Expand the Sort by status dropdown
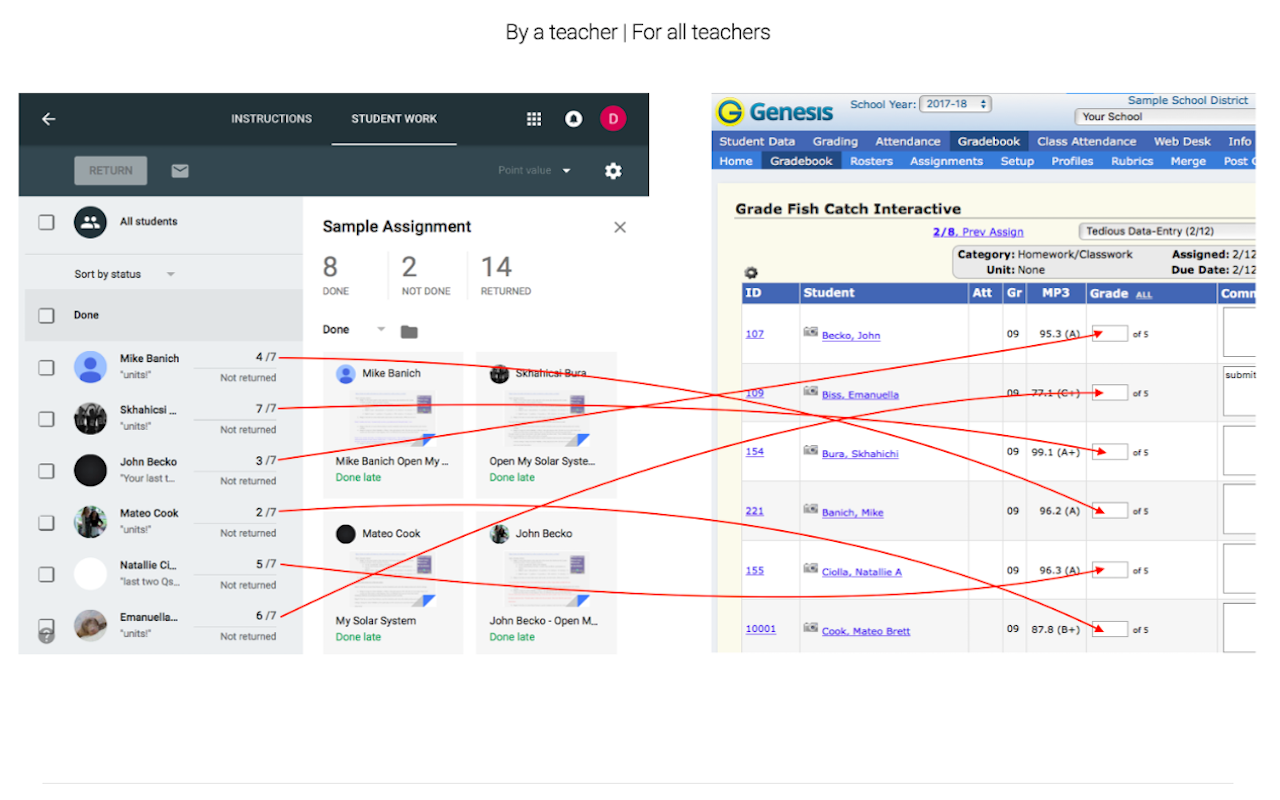Screen dimensions: 1280x800 [x=124, y=274]
